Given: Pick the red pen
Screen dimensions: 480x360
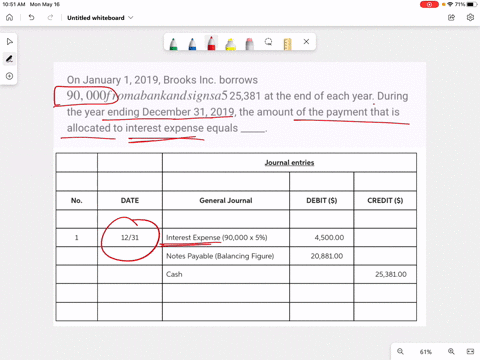Looking at the screenshot, I should (211, 43).
